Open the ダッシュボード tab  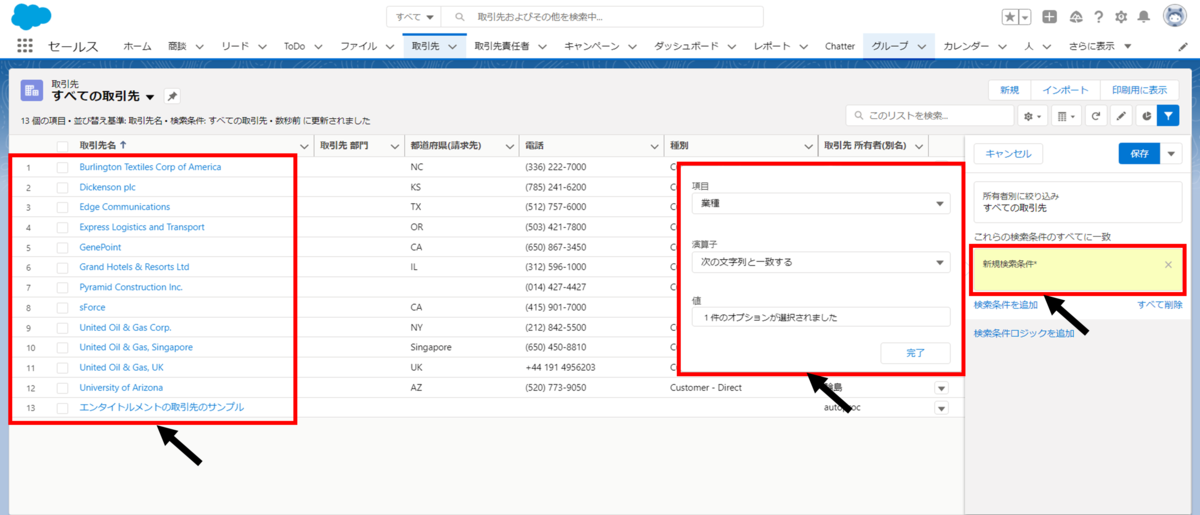(x=685, y=47)
